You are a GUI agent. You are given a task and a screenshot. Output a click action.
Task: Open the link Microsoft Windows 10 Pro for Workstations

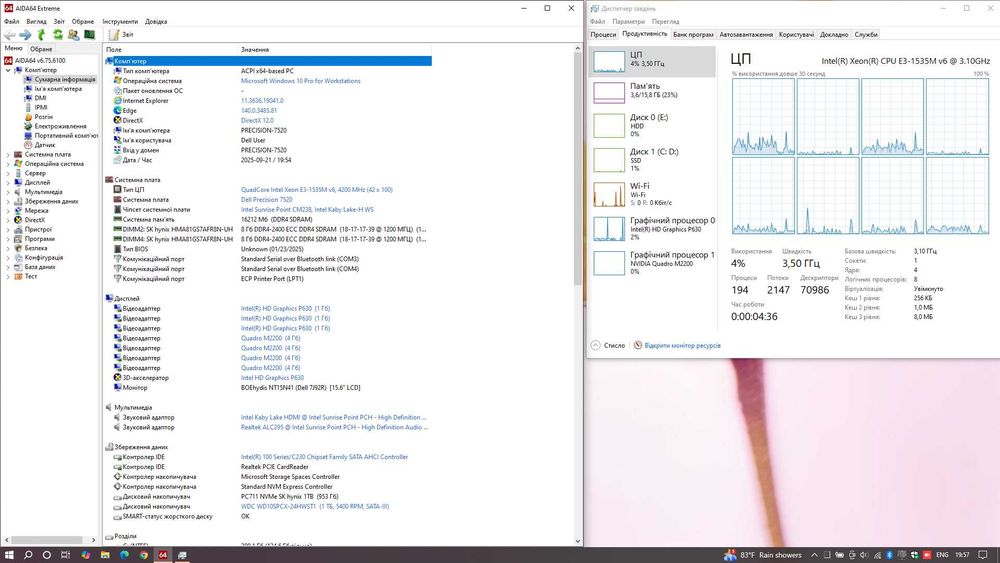(300, 81)
